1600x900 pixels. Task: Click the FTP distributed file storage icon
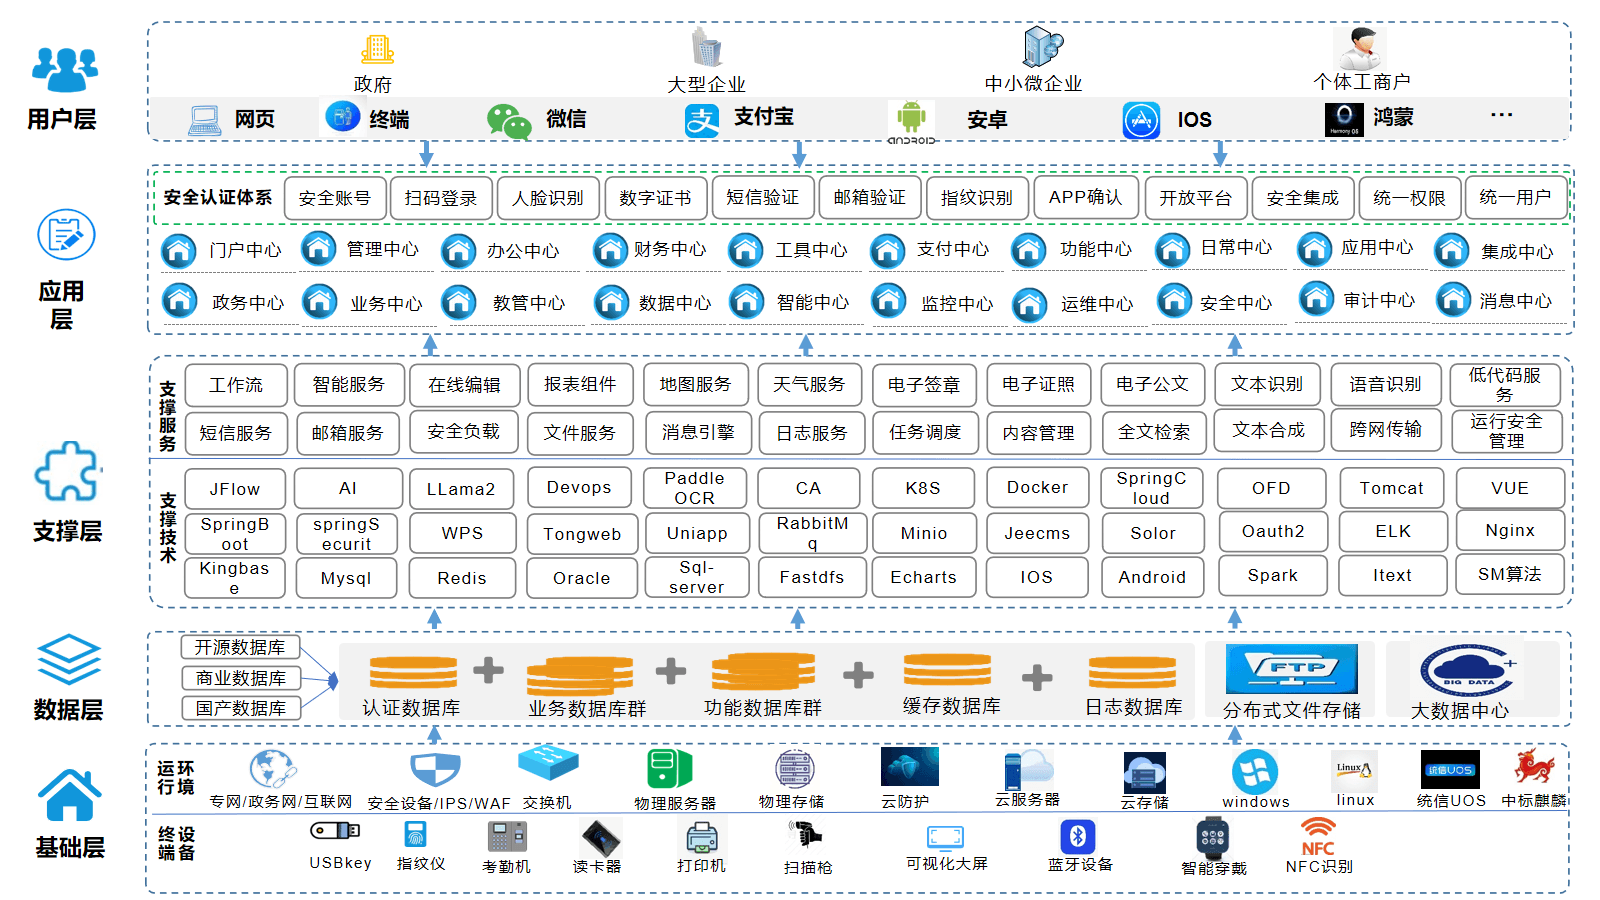1291,669
